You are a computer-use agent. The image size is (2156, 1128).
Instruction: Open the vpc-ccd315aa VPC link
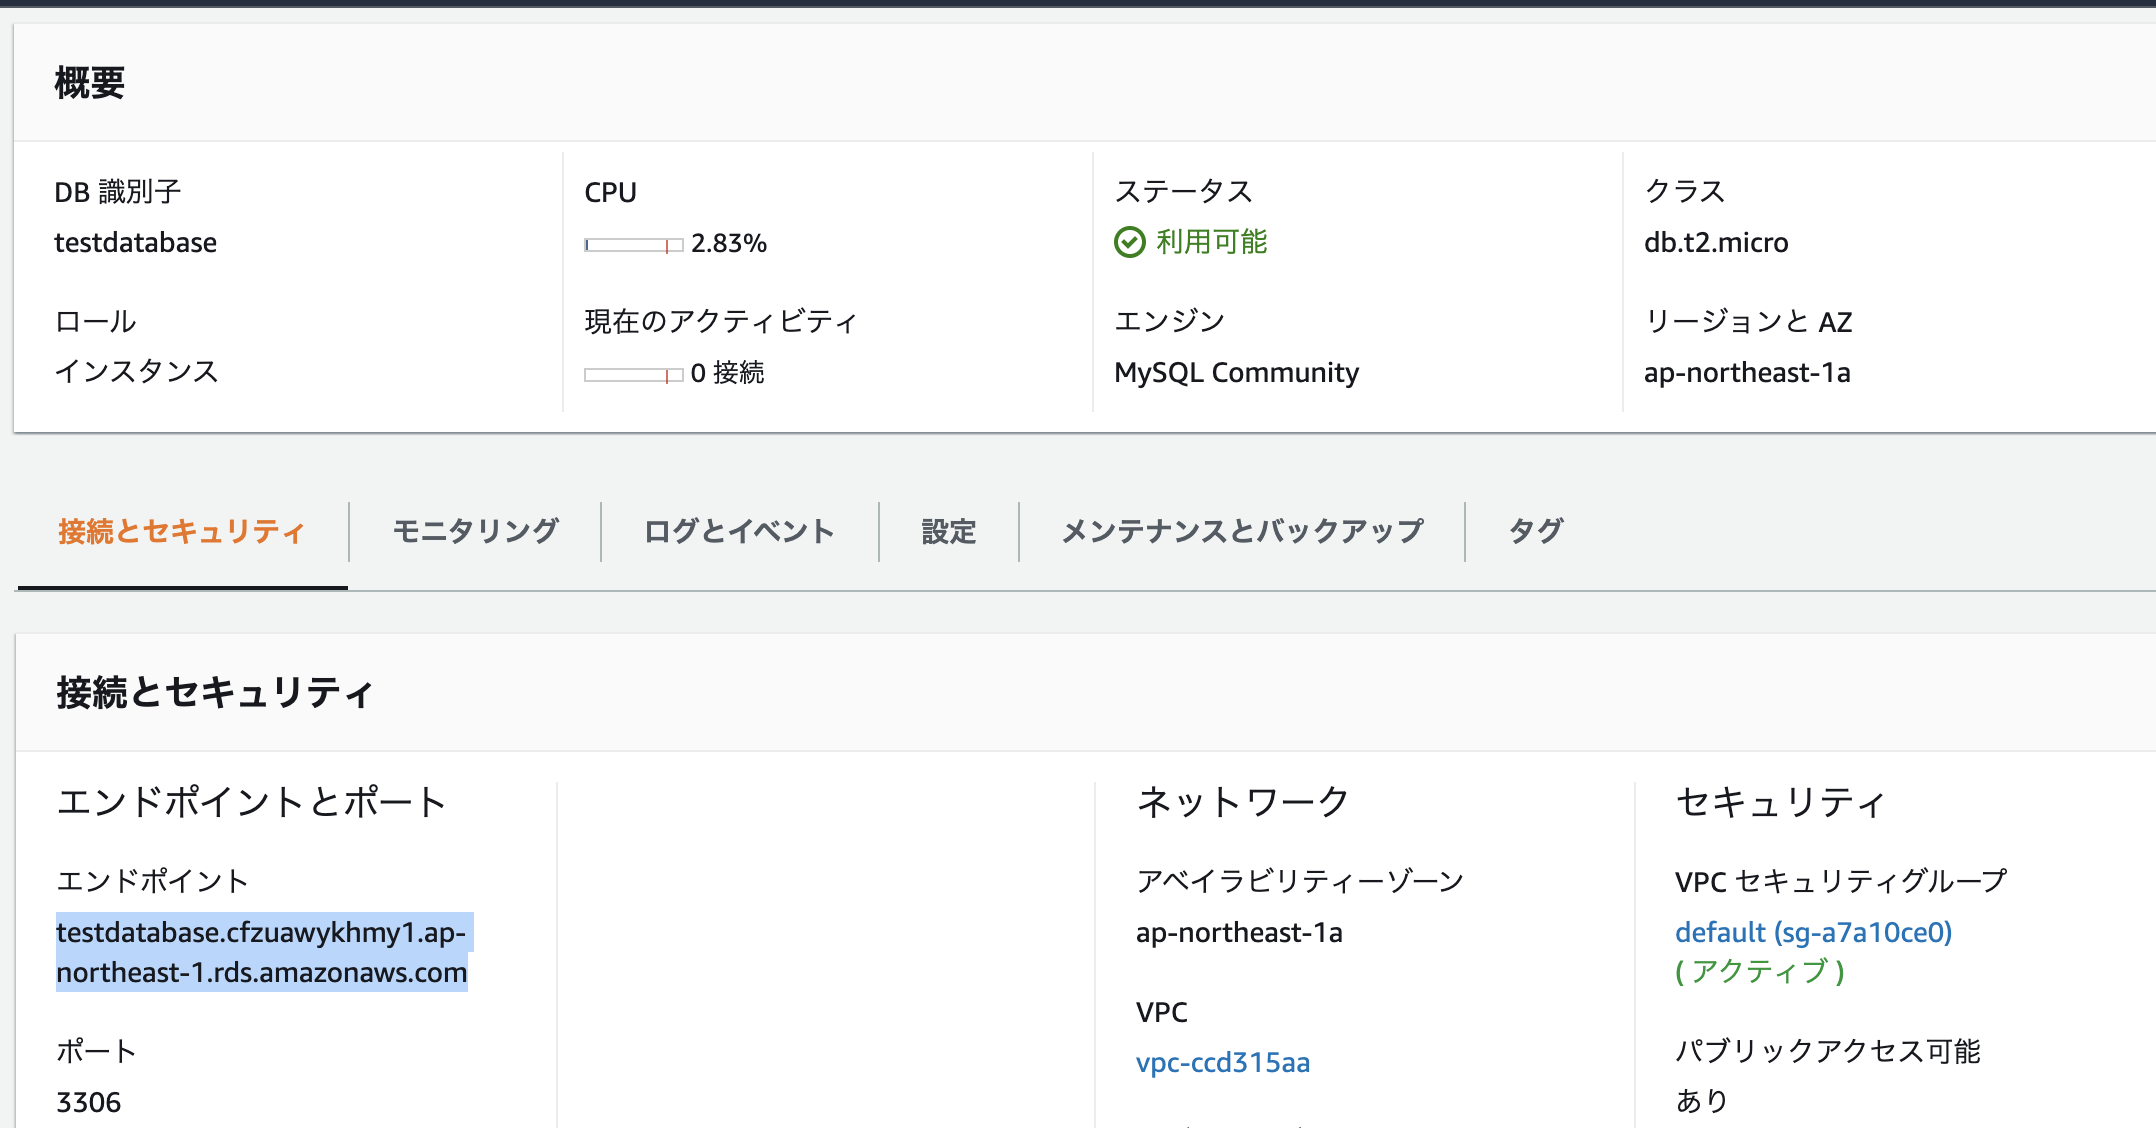[1222, 1062]
